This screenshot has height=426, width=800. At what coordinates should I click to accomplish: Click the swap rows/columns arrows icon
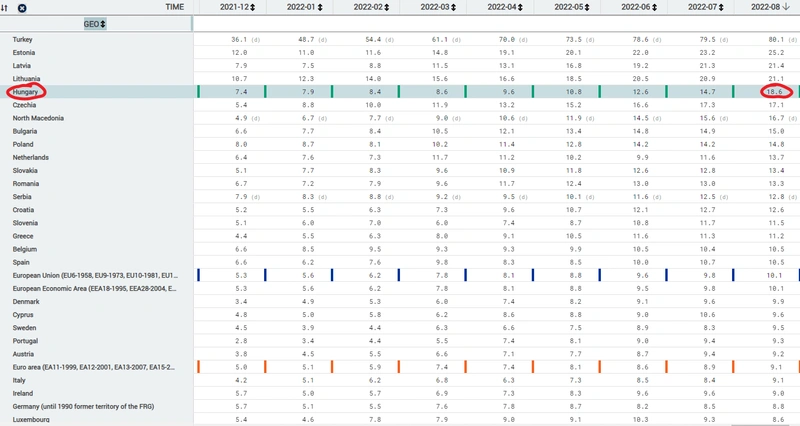coord(5,8)
